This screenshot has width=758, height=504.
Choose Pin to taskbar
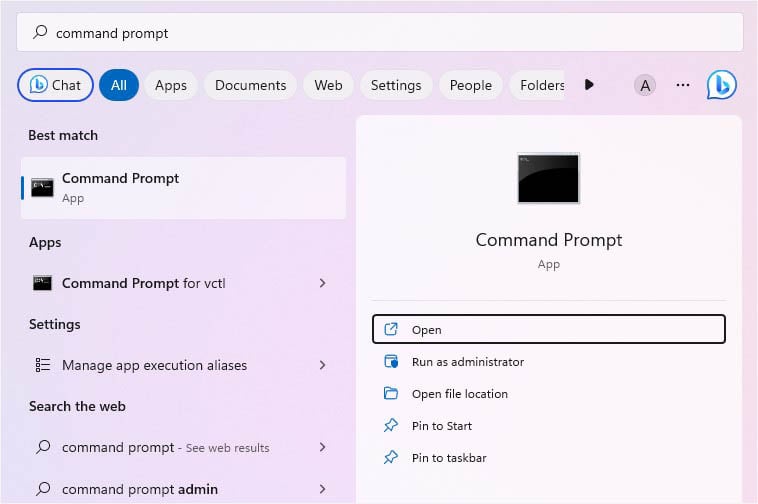pyautogui.click(x=549, y=458)
